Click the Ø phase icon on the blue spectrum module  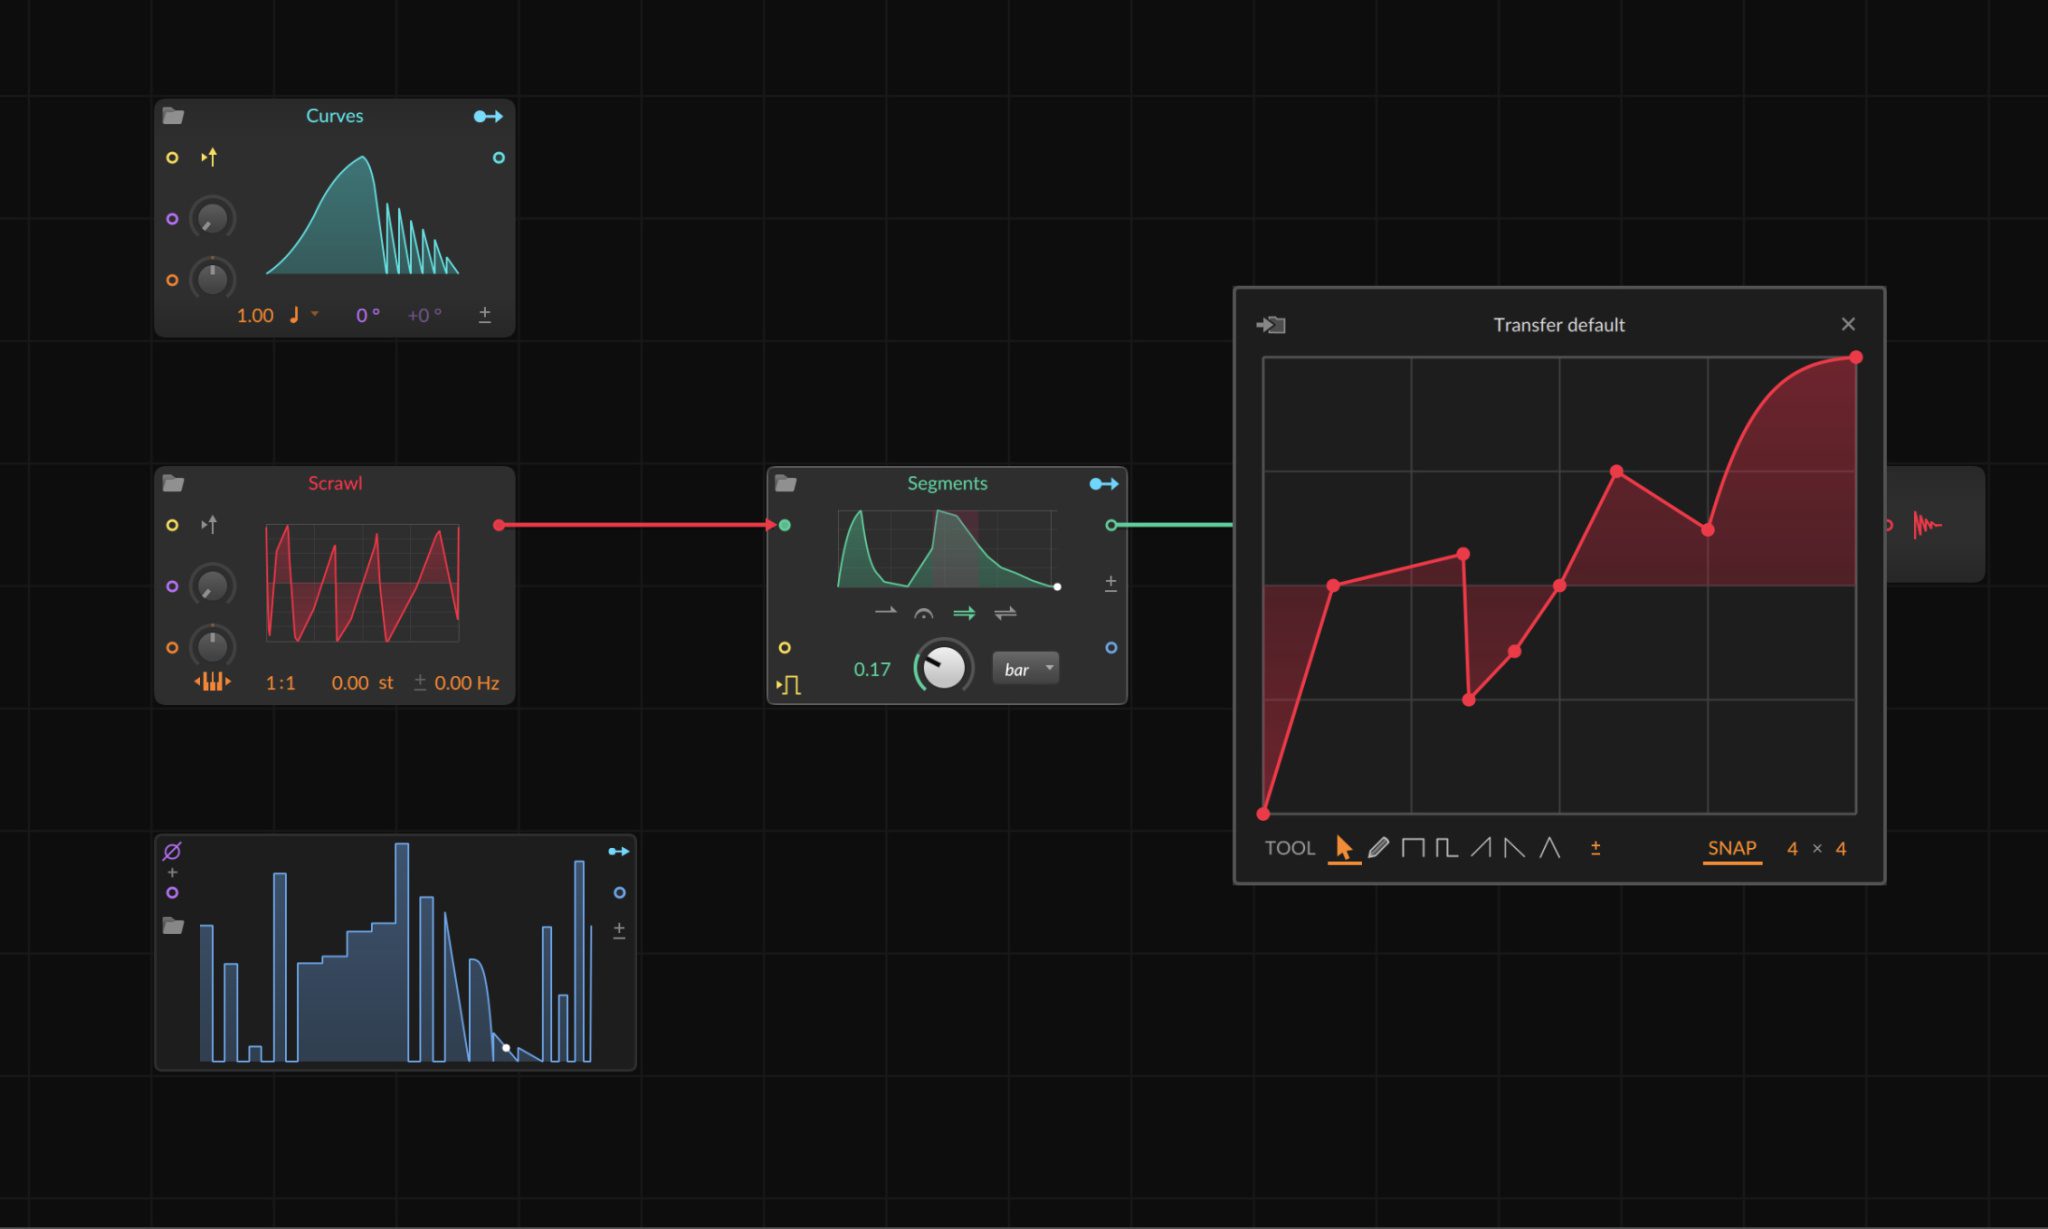172,850
